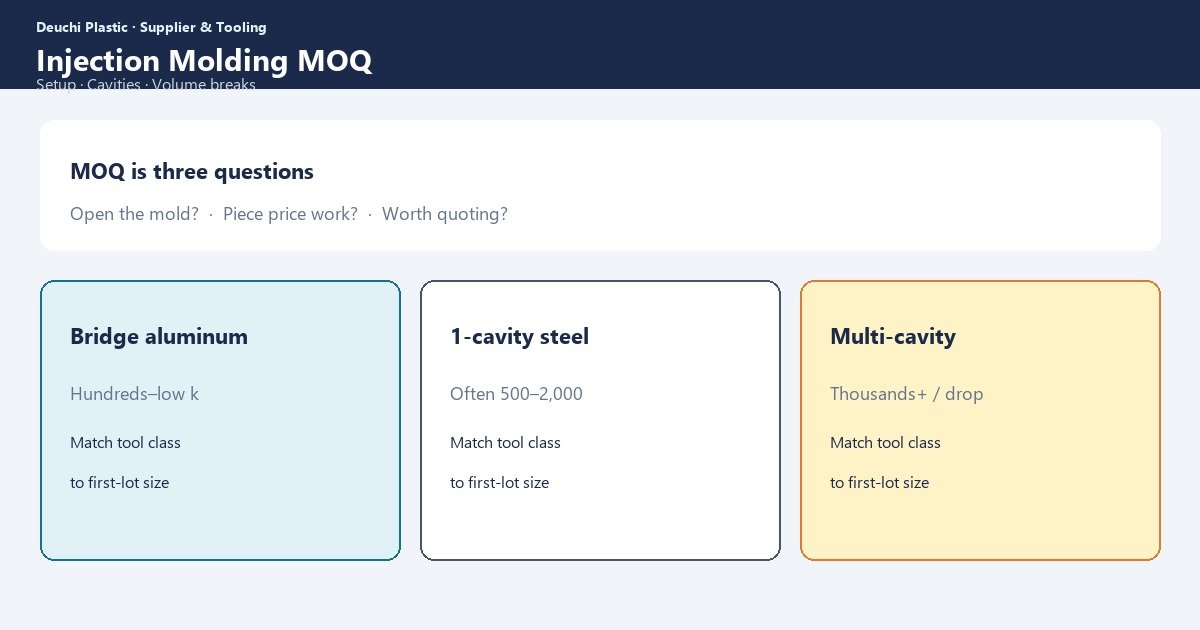Click 'to first-lot size' in Multi-cavity card

[879, 483]
